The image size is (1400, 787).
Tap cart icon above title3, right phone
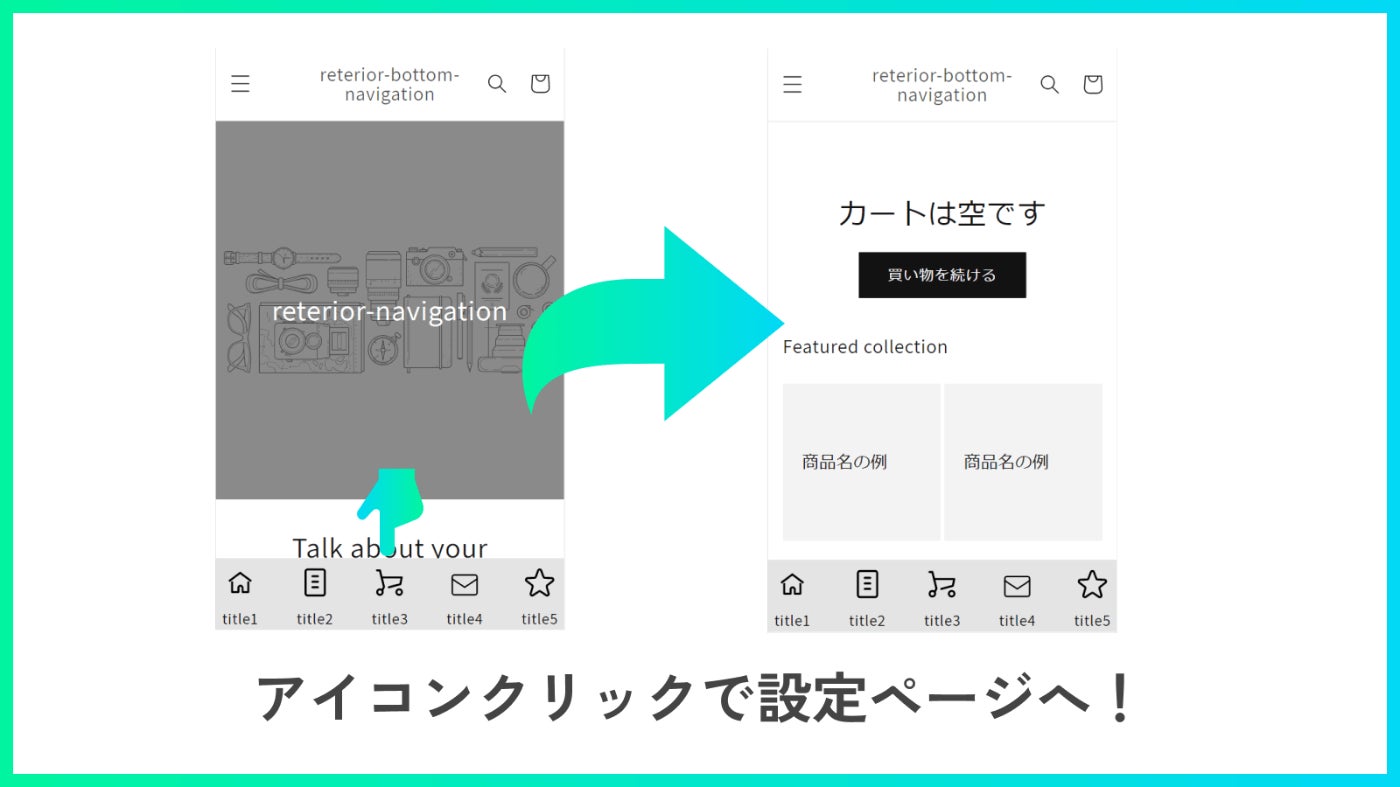click(941, 584)
